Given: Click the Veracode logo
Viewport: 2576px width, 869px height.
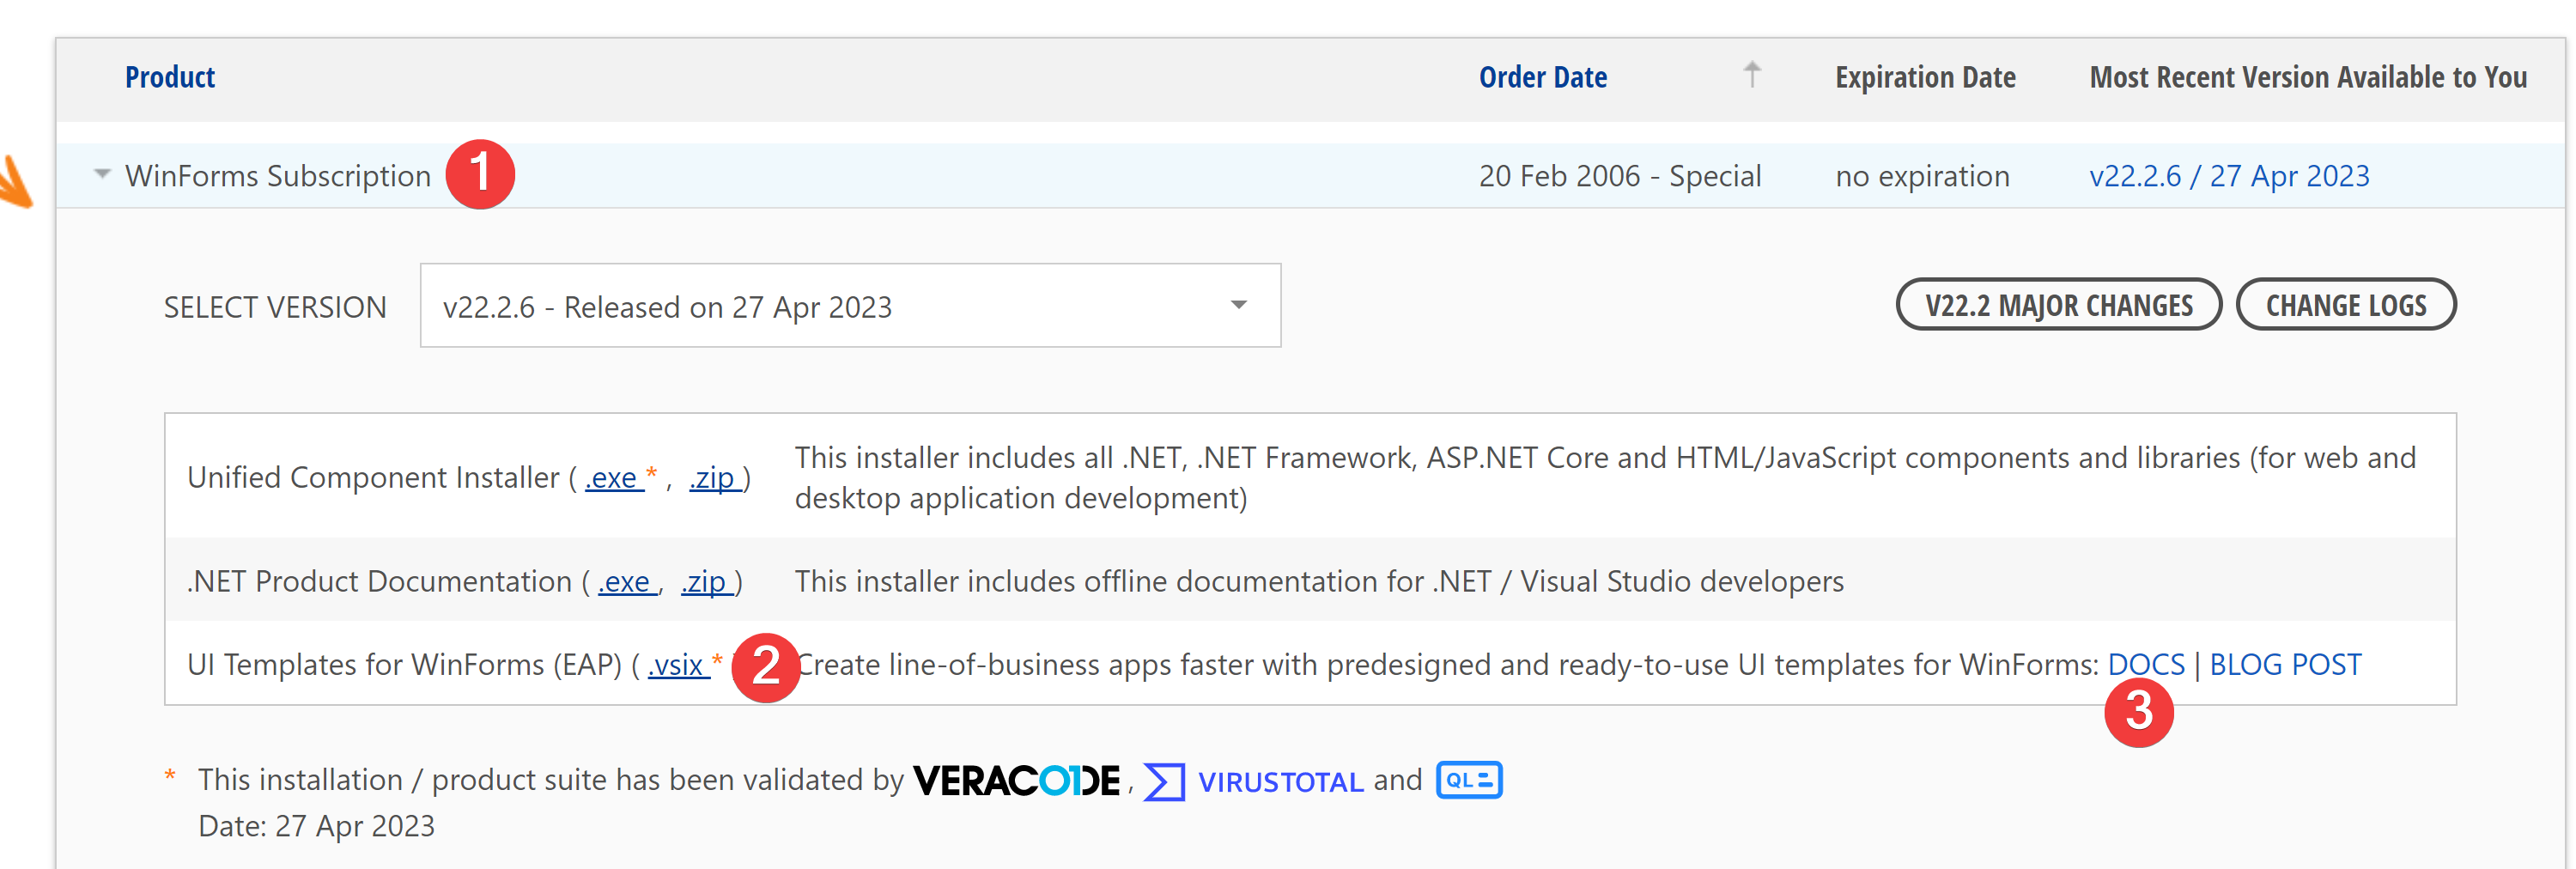Looking at the screenshot, I should (x=1017, y=780).
